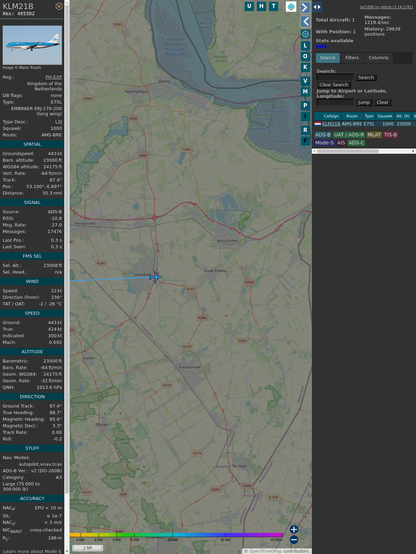Click the TIS-B legend label
This screenshot has height=554, width=416.
click(x=390, y=135)
